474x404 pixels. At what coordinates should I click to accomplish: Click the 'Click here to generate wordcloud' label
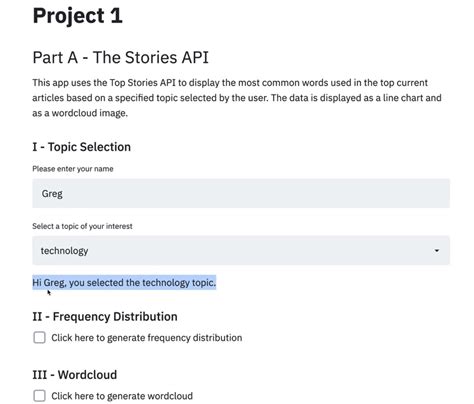point(122,396)
